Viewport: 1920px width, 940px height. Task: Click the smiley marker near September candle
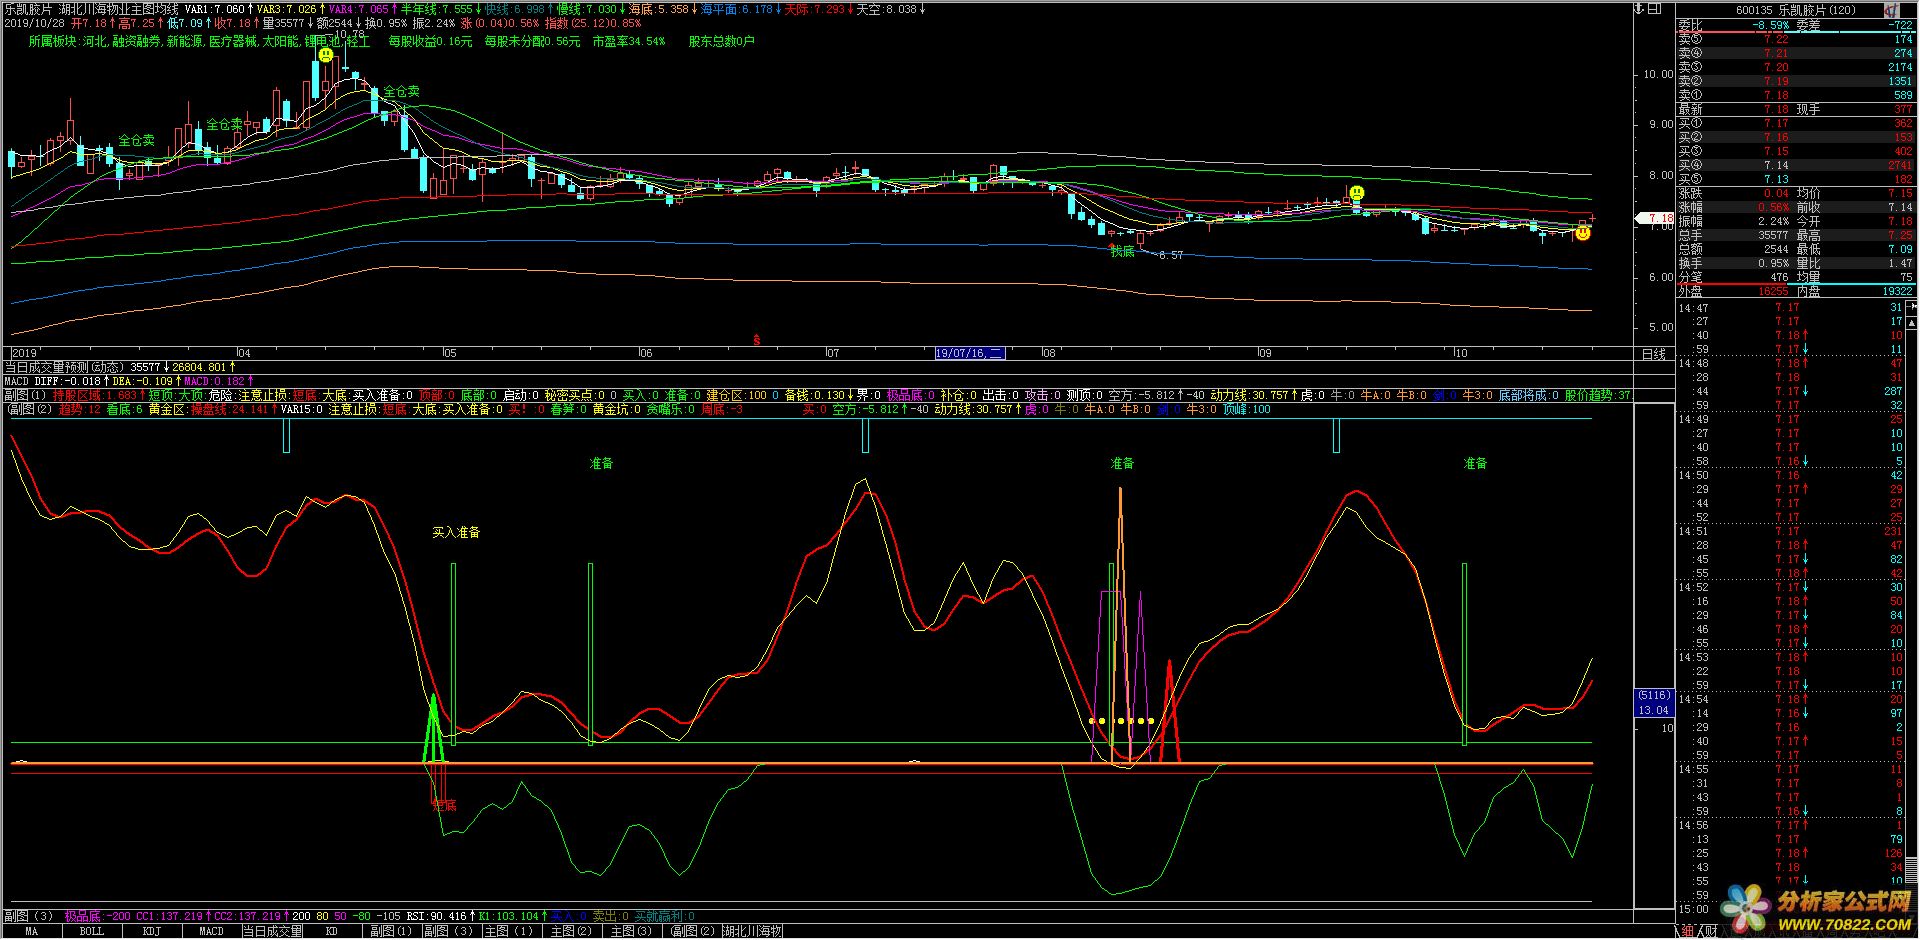(x=1356, y=193)
